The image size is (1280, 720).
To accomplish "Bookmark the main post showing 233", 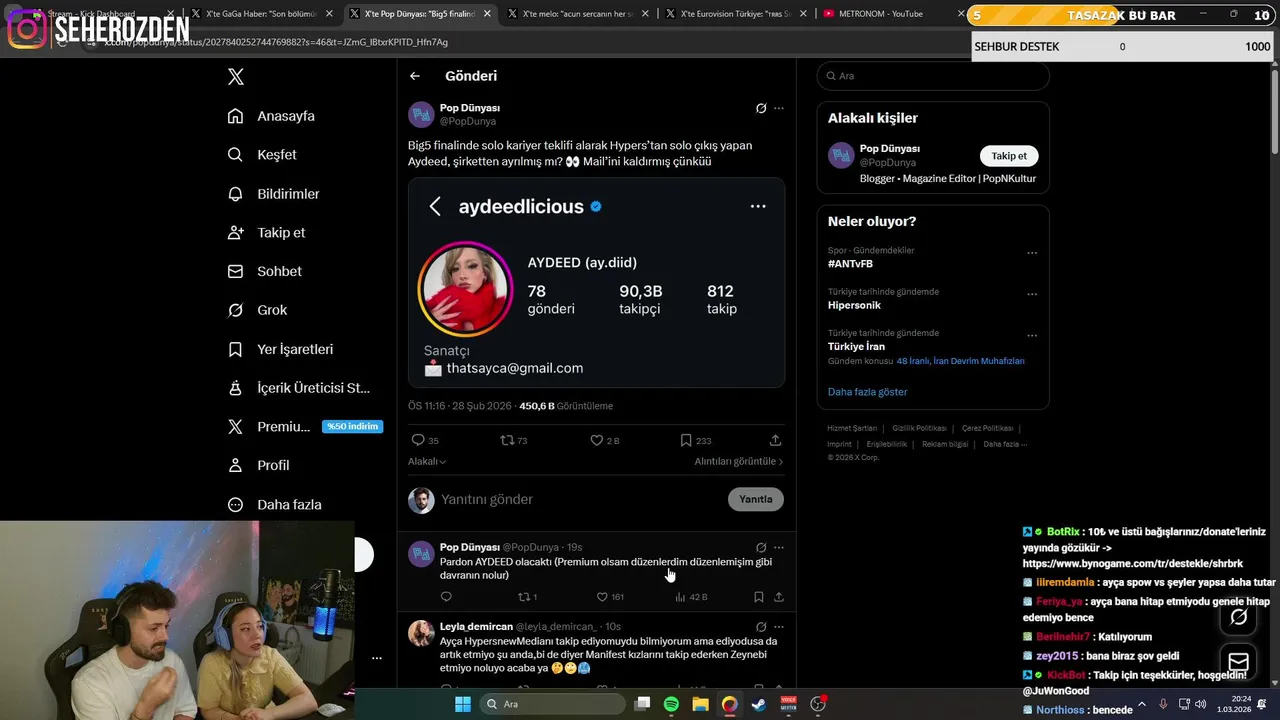I will click(x=696, y=440).
